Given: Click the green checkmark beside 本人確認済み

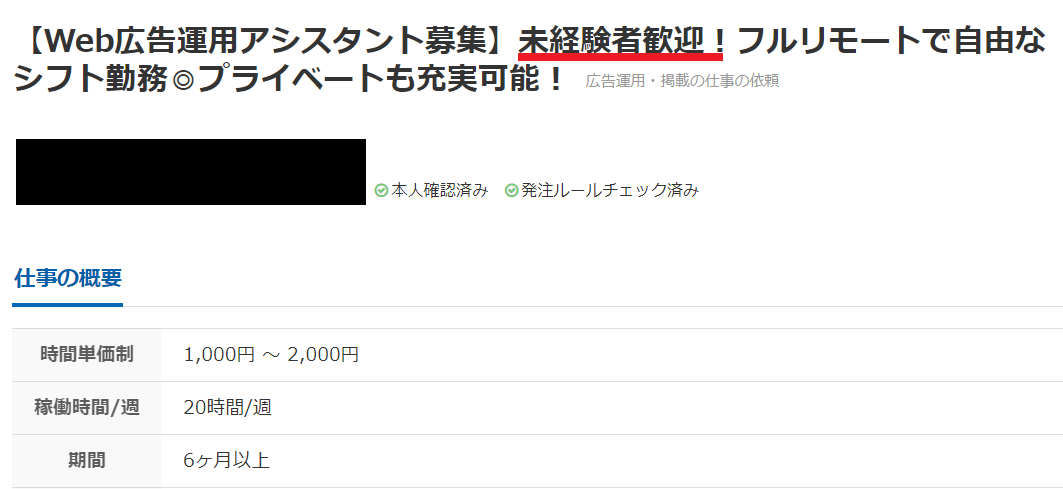Looking at the screenshot, I should (381, 191).
